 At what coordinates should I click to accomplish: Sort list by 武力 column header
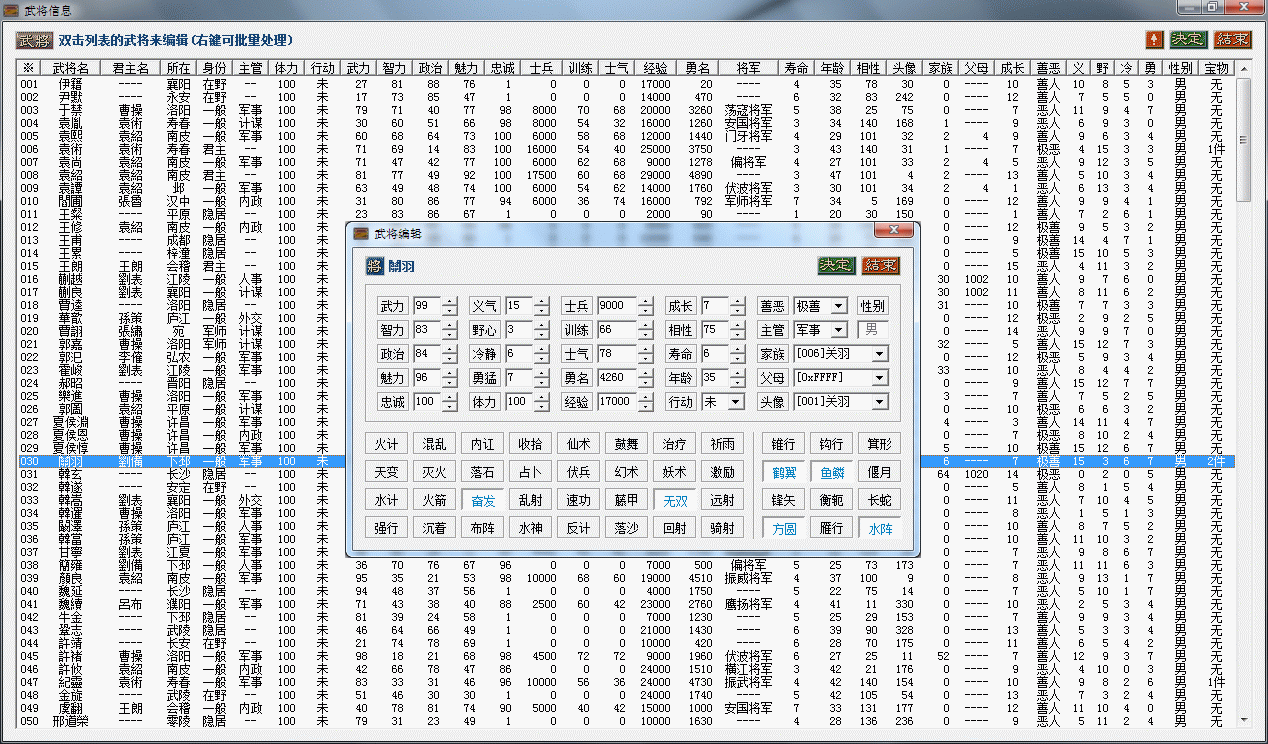[x=358, y=68]
